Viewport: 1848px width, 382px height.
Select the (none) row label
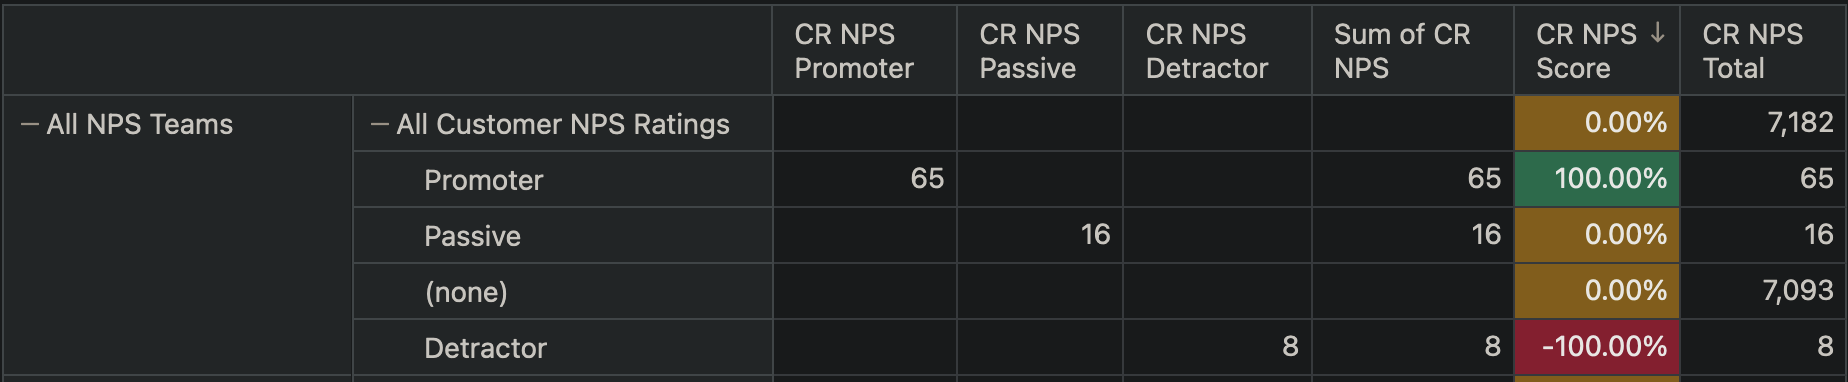(466, 292)
